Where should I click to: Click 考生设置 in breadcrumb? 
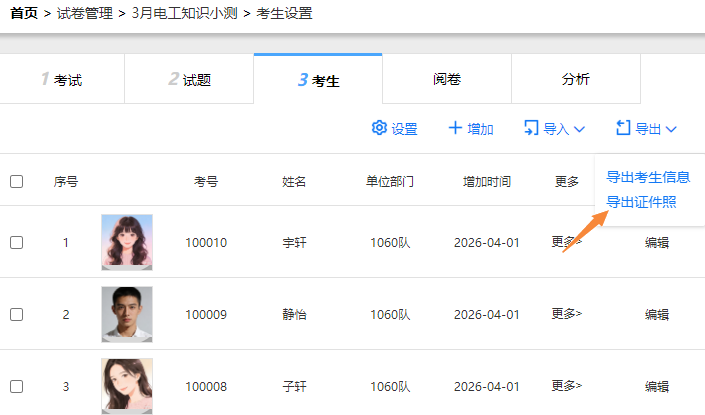284,13
